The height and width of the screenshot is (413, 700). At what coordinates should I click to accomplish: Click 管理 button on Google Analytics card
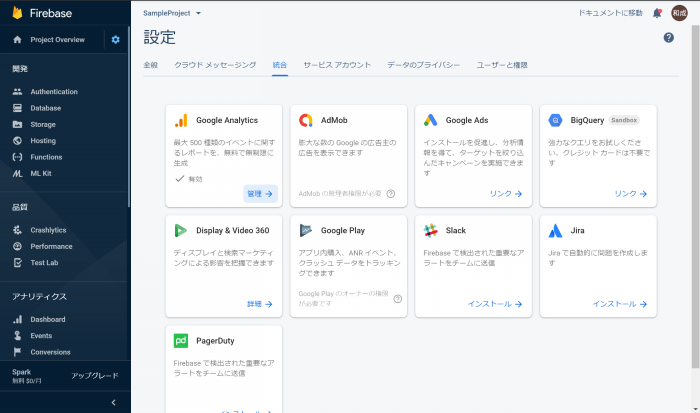[260, 194]
